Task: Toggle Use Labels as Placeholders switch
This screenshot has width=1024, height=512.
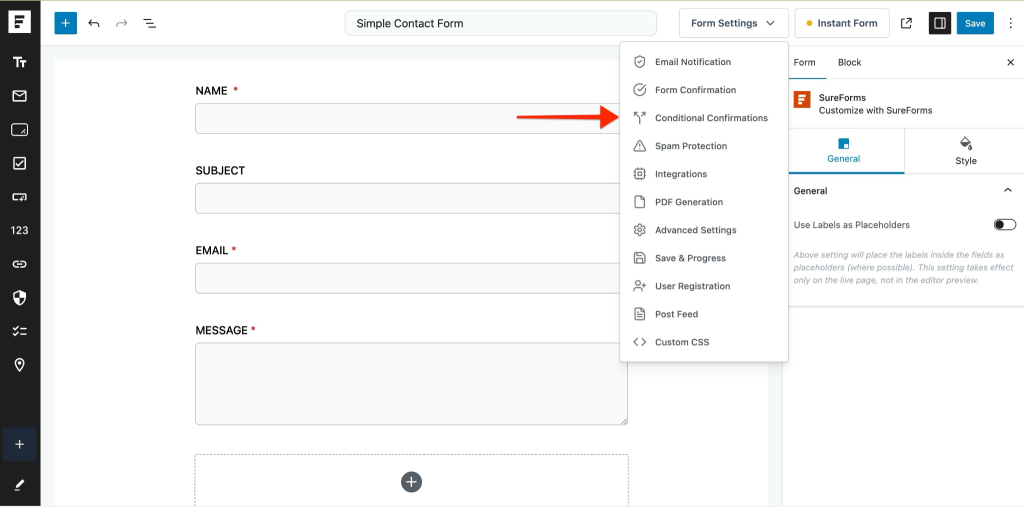Action: coord(1004,225)
